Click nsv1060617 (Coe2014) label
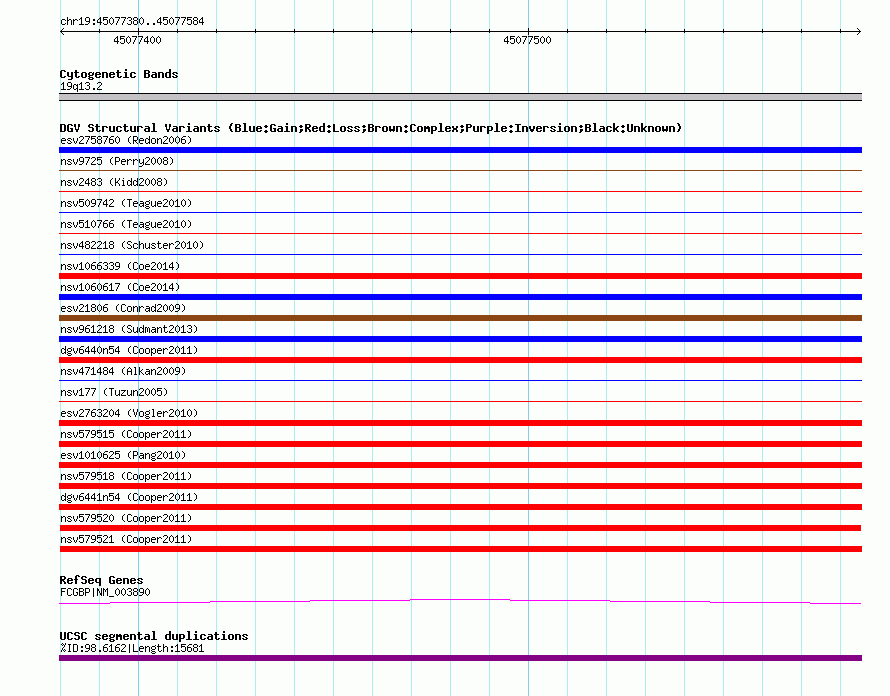 coord(120,287)
